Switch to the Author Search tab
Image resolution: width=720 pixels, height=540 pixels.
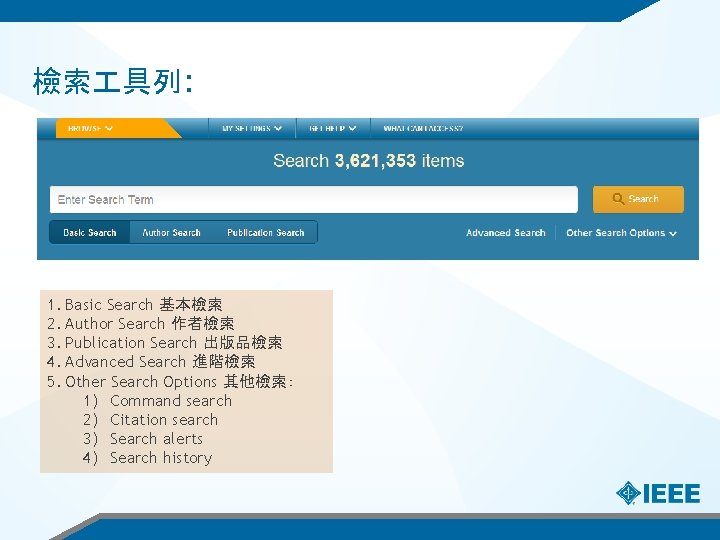[x=171, y=233]
